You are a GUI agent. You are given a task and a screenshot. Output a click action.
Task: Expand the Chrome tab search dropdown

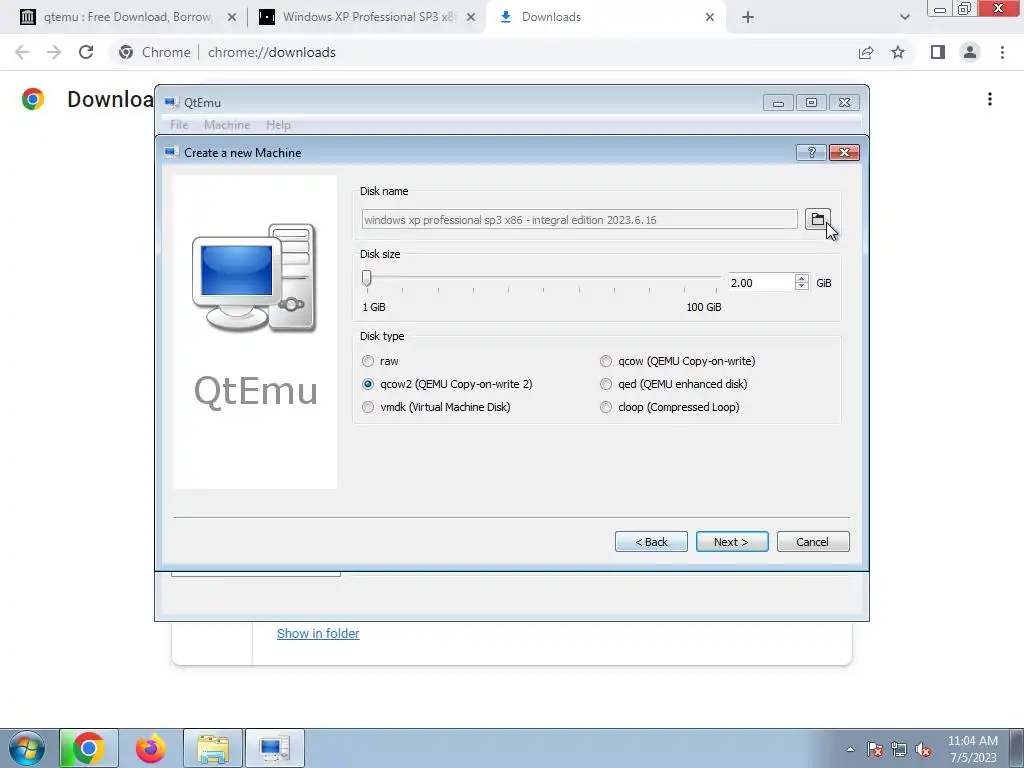point(904,17)
